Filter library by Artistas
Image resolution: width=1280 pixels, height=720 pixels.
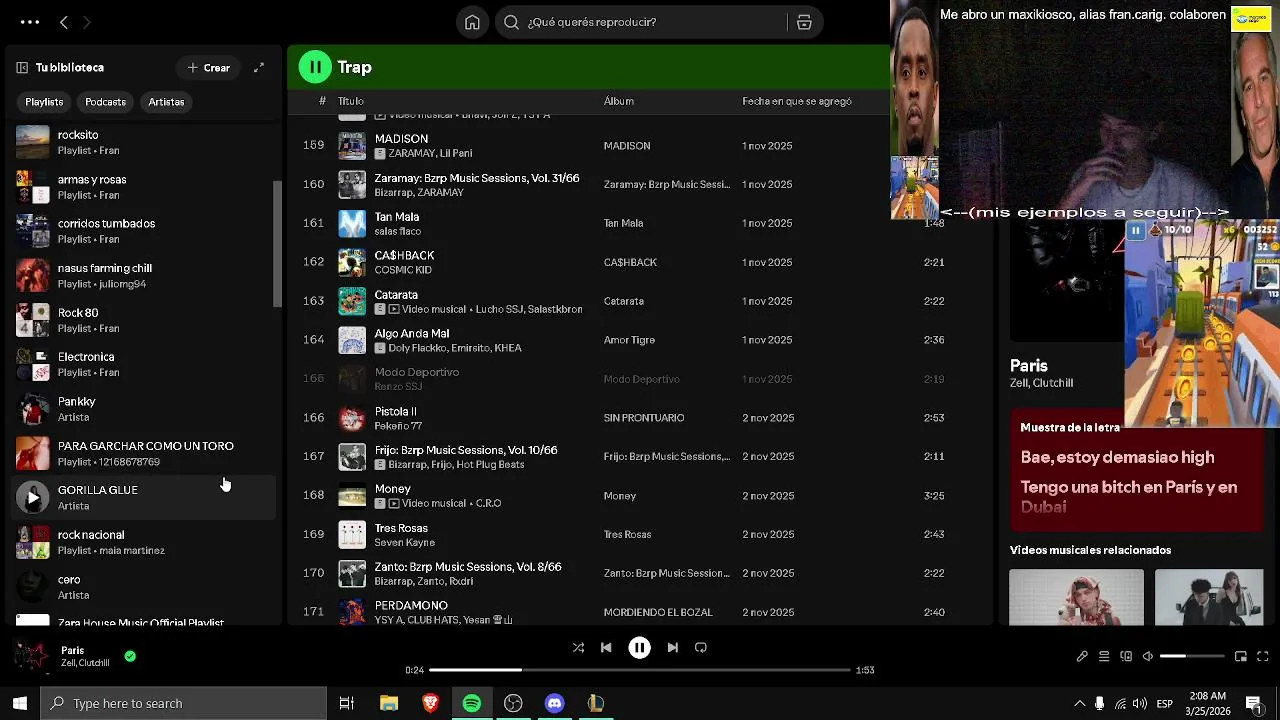coord(166,102)
